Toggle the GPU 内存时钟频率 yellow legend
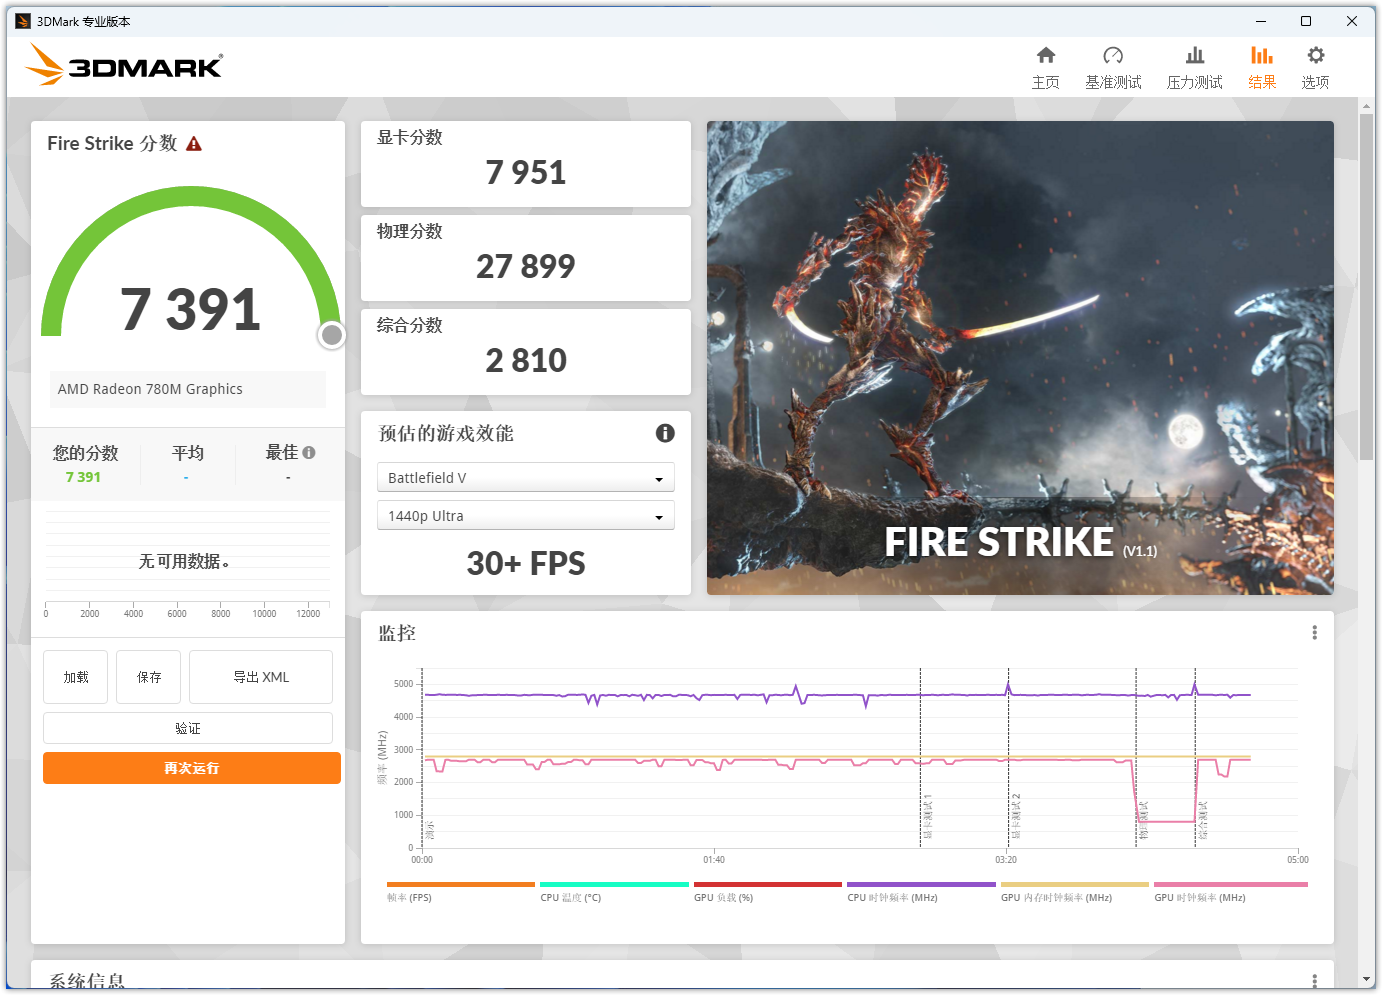1382x995 pixels. 1075,891
